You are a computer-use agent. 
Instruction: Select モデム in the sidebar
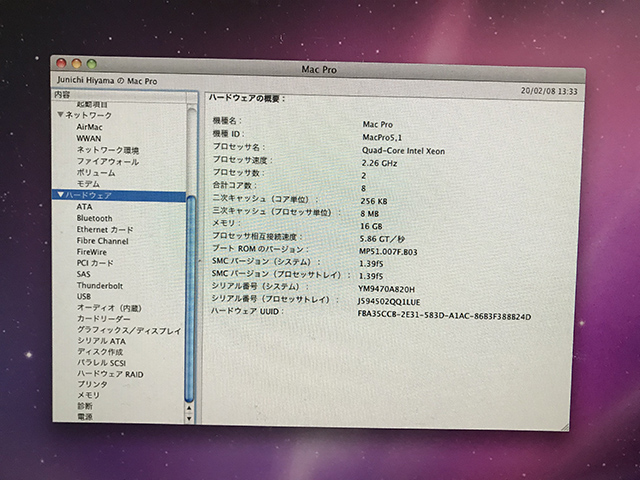(88, 184)
